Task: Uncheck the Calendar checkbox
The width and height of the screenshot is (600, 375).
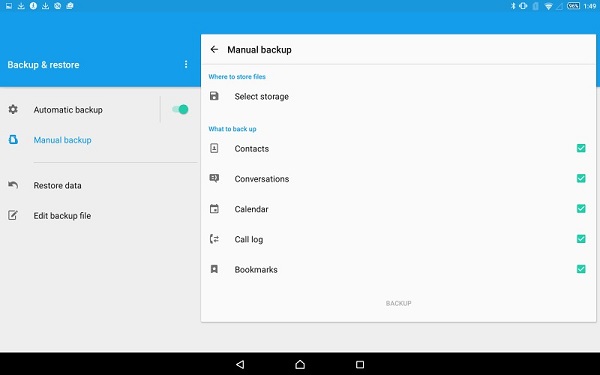Action: [581, 209]
